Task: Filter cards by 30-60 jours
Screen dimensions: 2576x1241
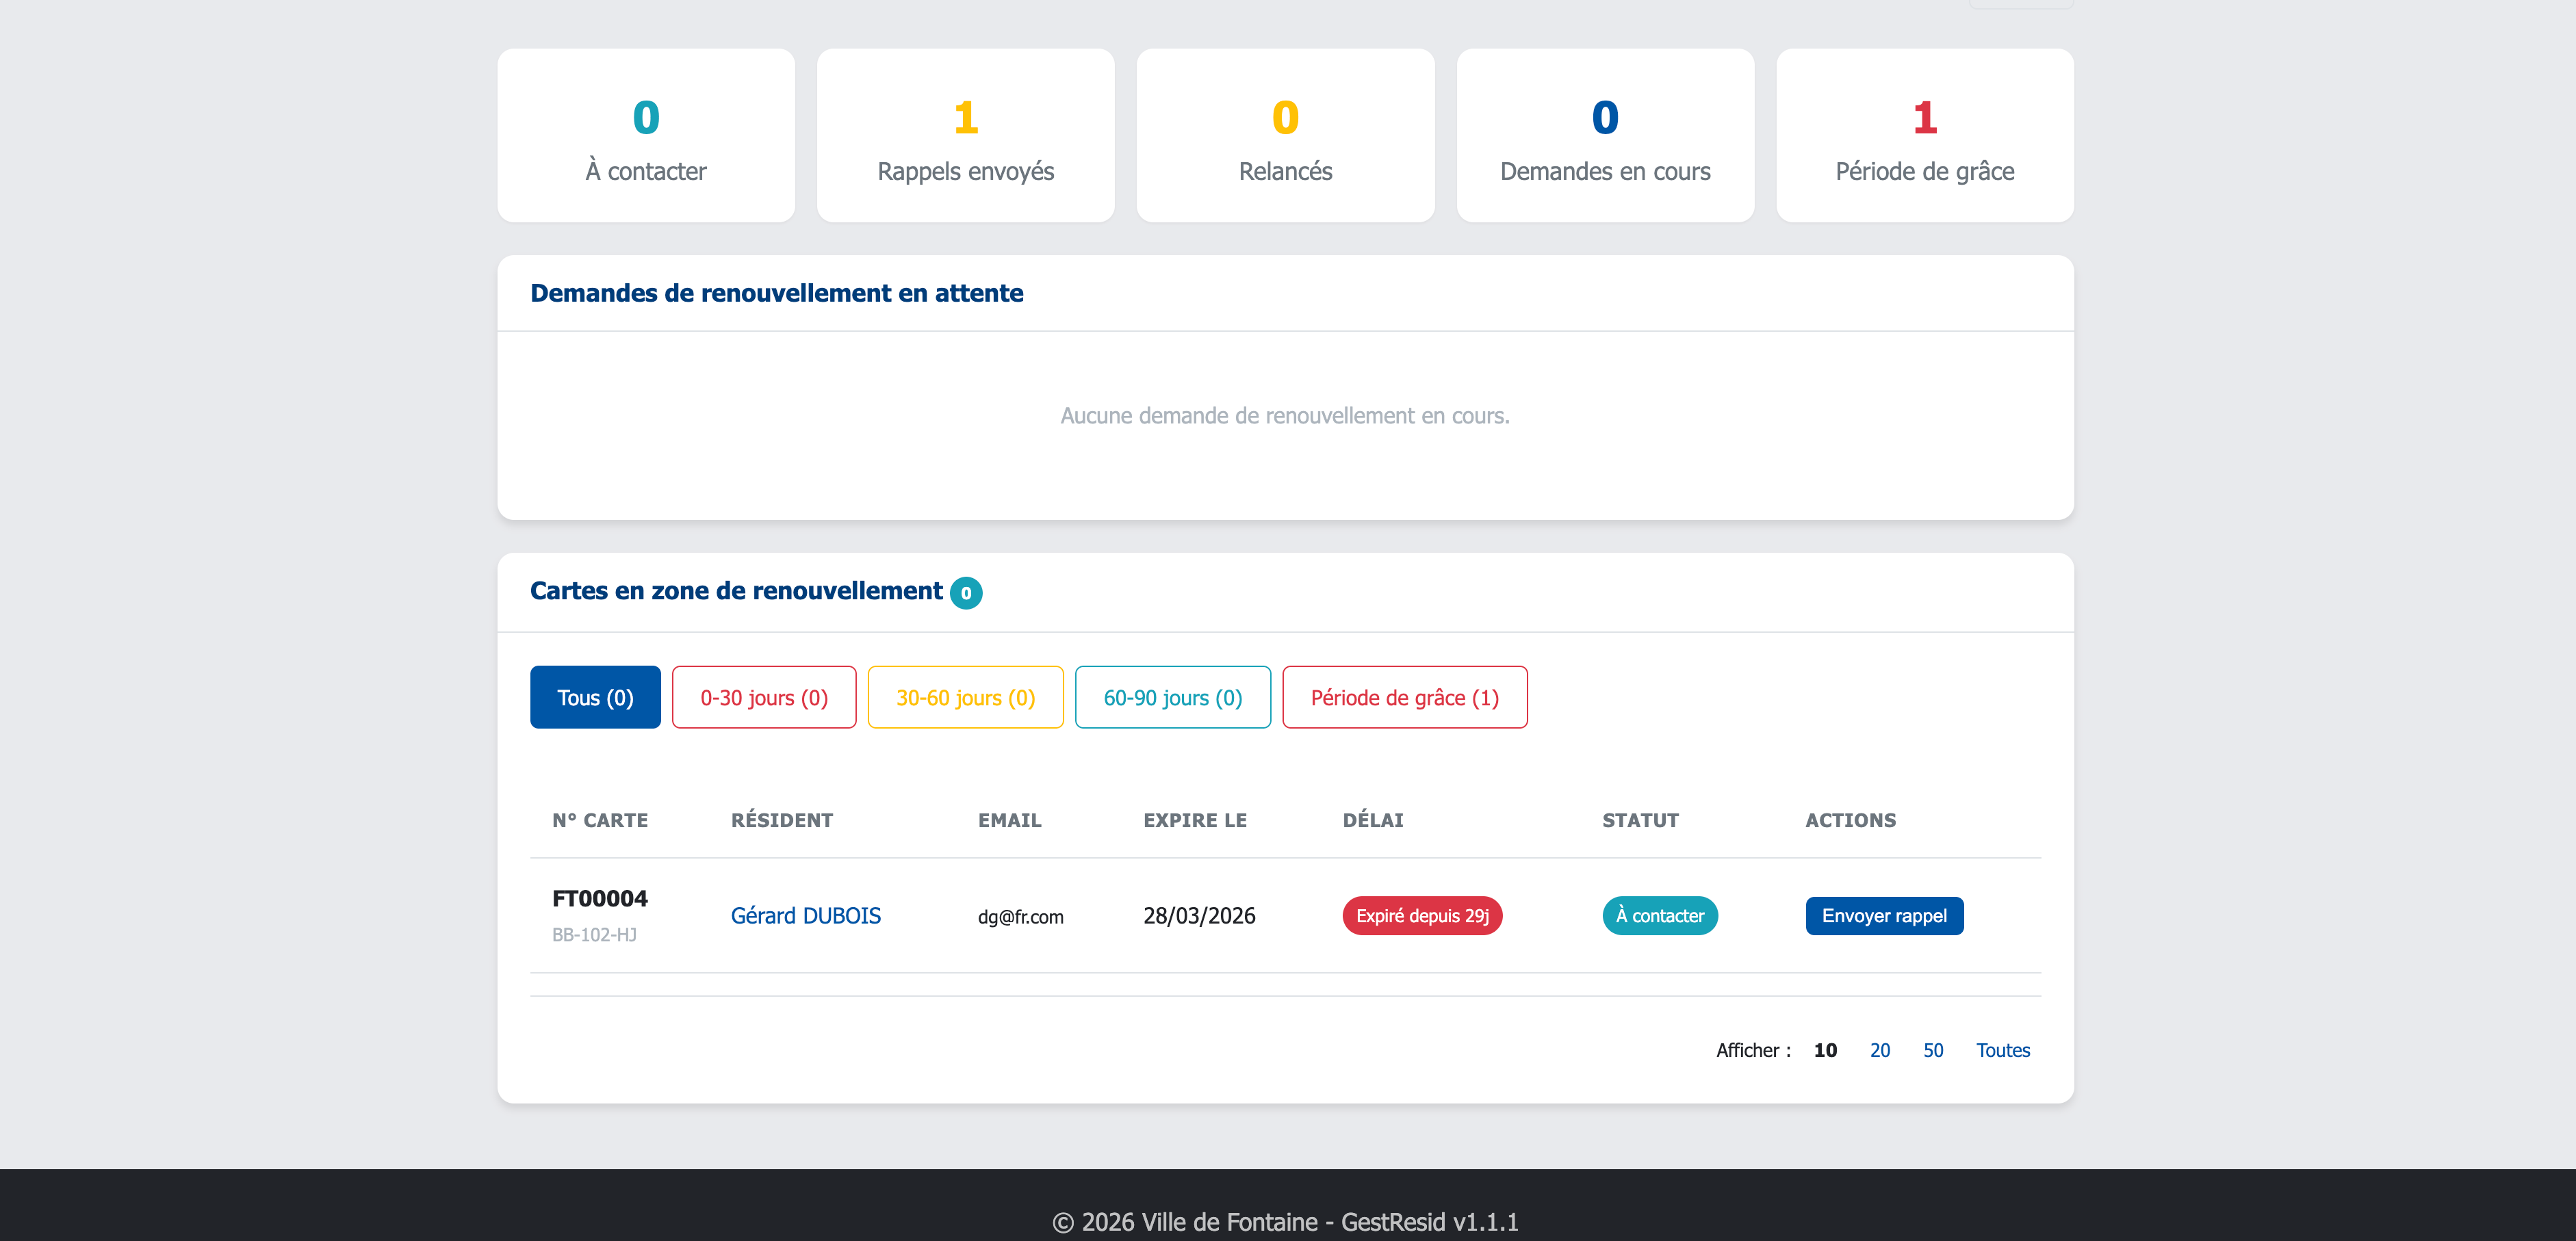Action: click(965, 697)
